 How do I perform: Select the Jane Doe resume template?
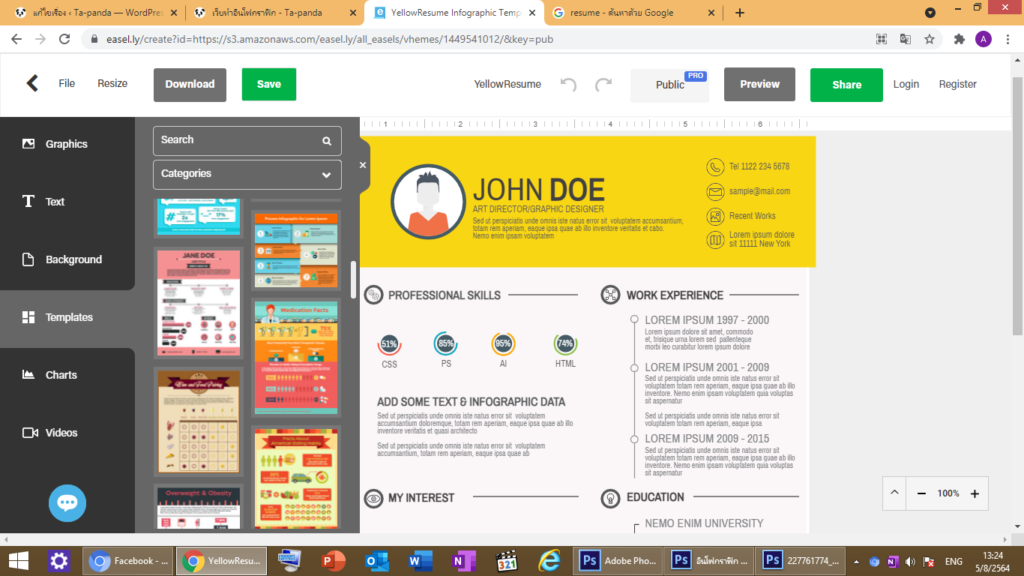(198, 303)
